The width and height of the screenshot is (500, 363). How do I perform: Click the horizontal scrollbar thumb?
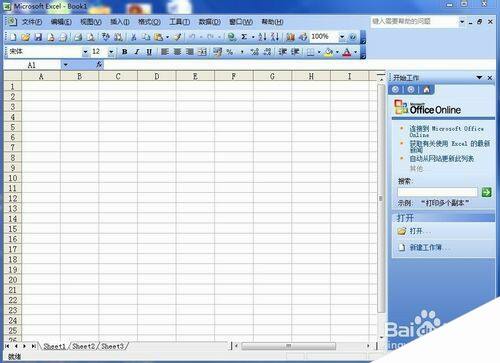point(289,346)
